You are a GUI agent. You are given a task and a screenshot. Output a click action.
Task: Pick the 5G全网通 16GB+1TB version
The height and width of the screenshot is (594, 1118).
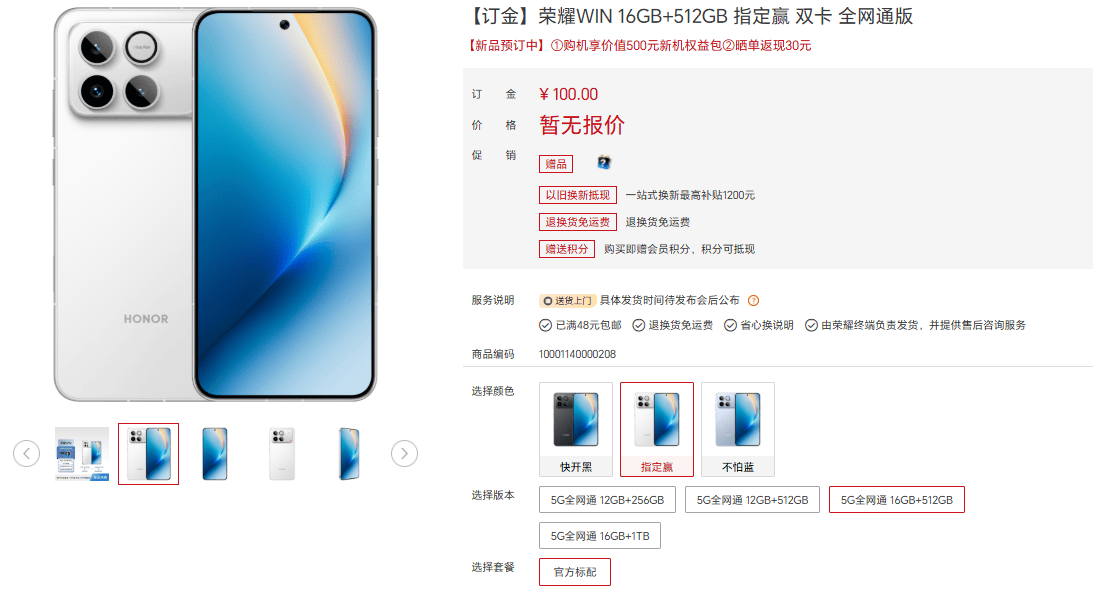point(600,536)
